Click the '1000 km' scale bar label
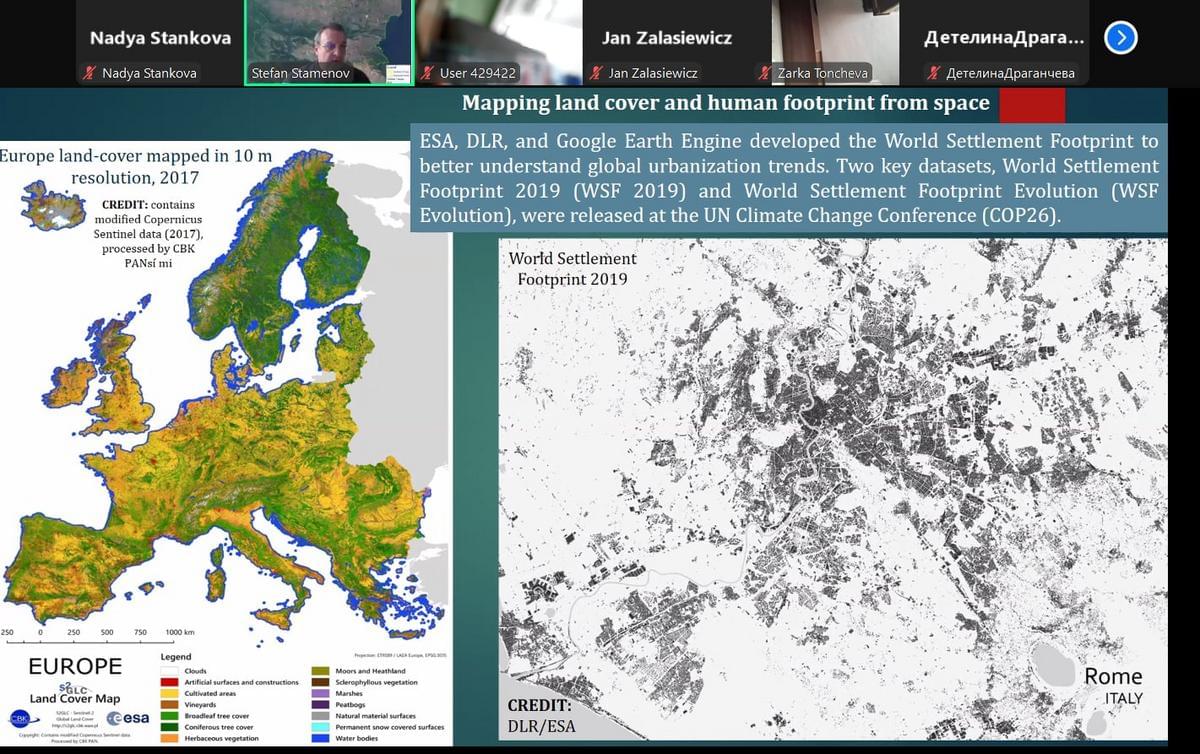Viewport: 1200px width, 754px height. pyautogui.click(x=179, y=633)
